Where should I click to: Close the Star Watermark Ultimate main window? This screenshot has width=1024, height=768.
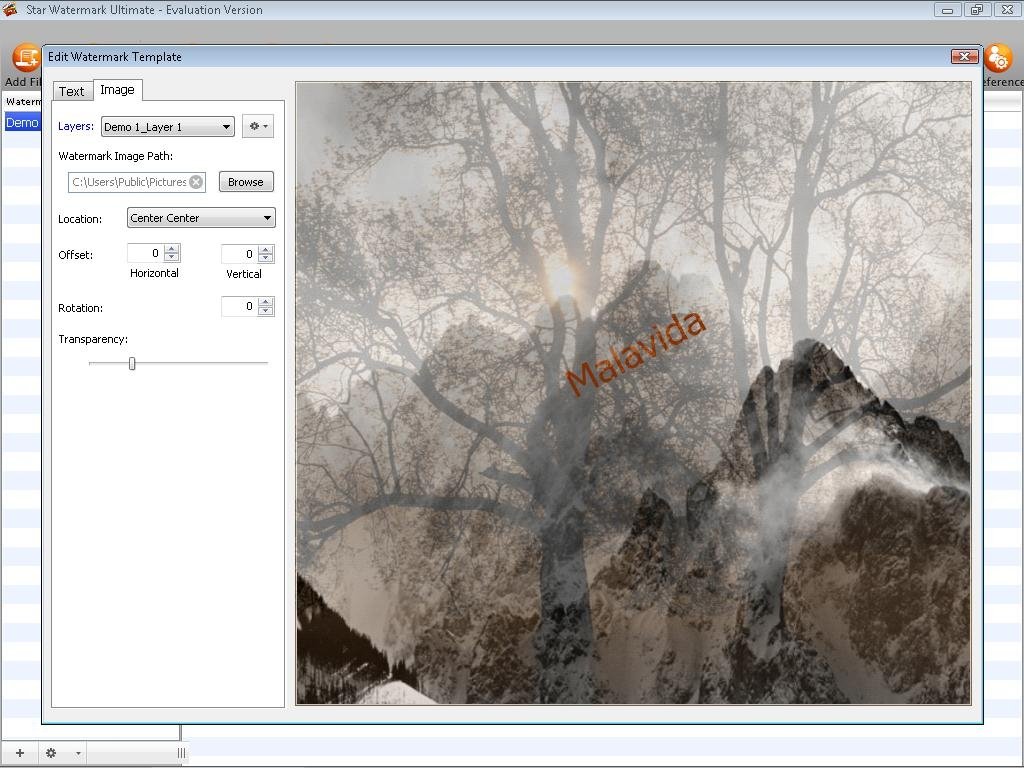click(x=1008, y=10)
